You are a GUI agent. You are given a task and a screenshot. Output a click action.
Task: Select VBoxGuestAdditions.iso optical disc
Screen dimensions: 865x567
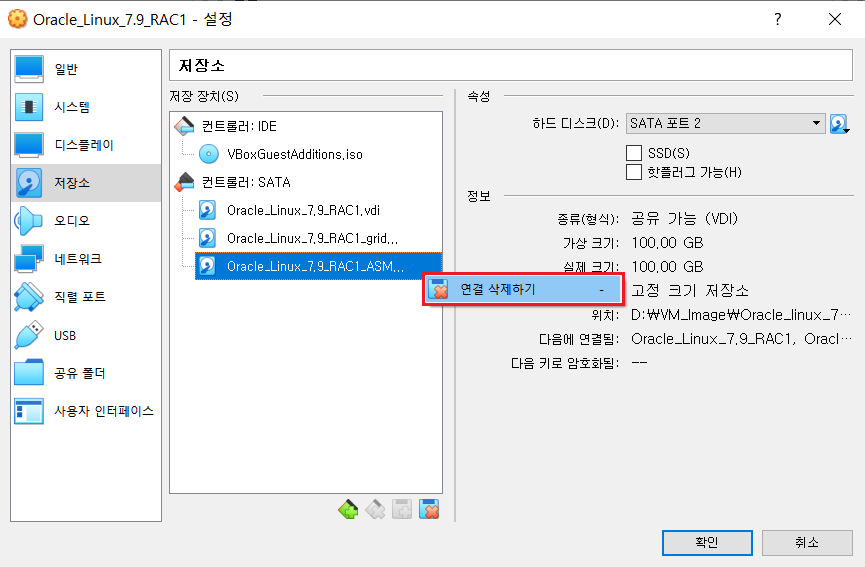319,154
